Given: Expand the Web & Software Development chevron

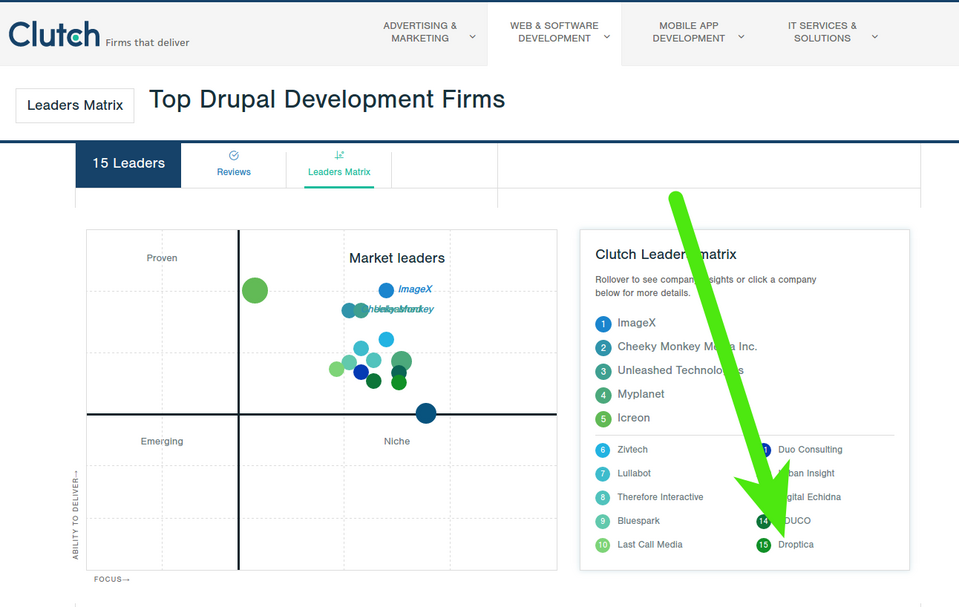Looking at the screenshot, I should point(607,37).
